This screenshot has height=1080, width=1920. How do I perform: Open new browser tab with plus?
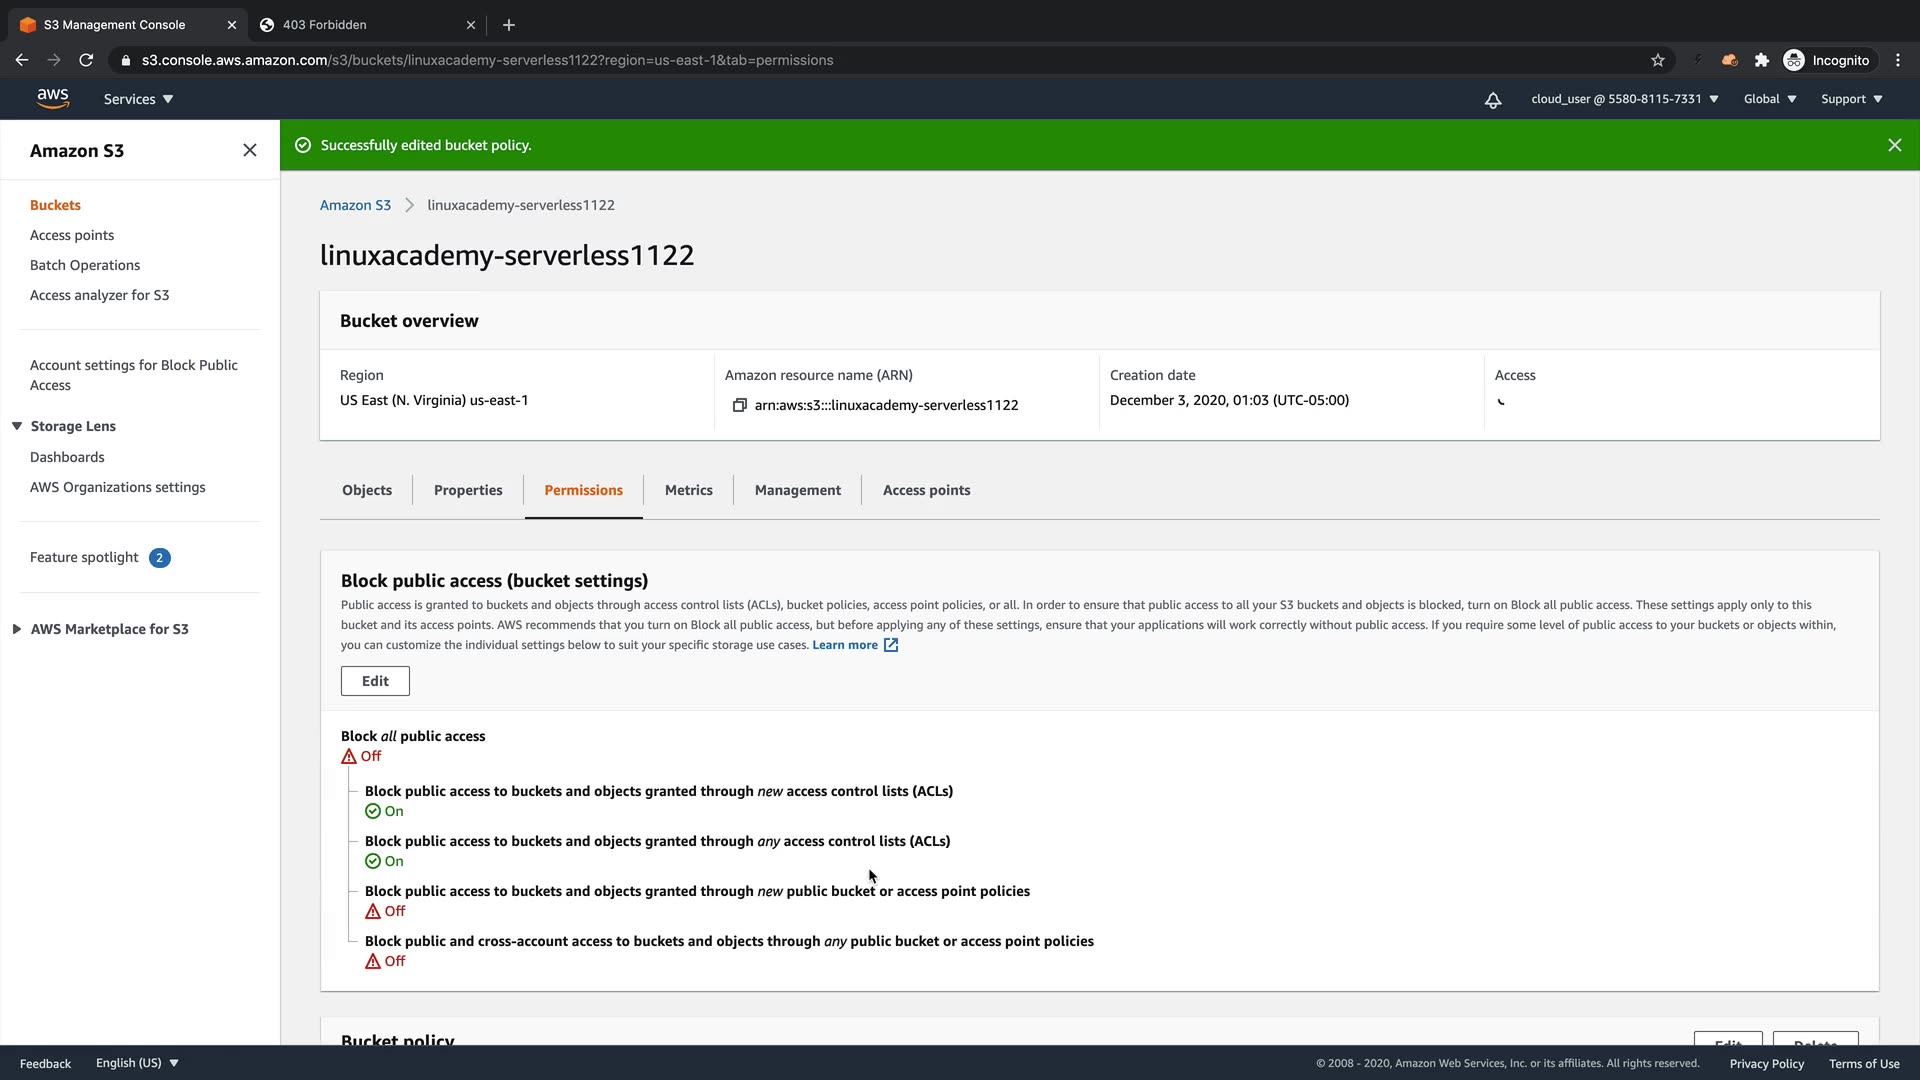point(508,25)
